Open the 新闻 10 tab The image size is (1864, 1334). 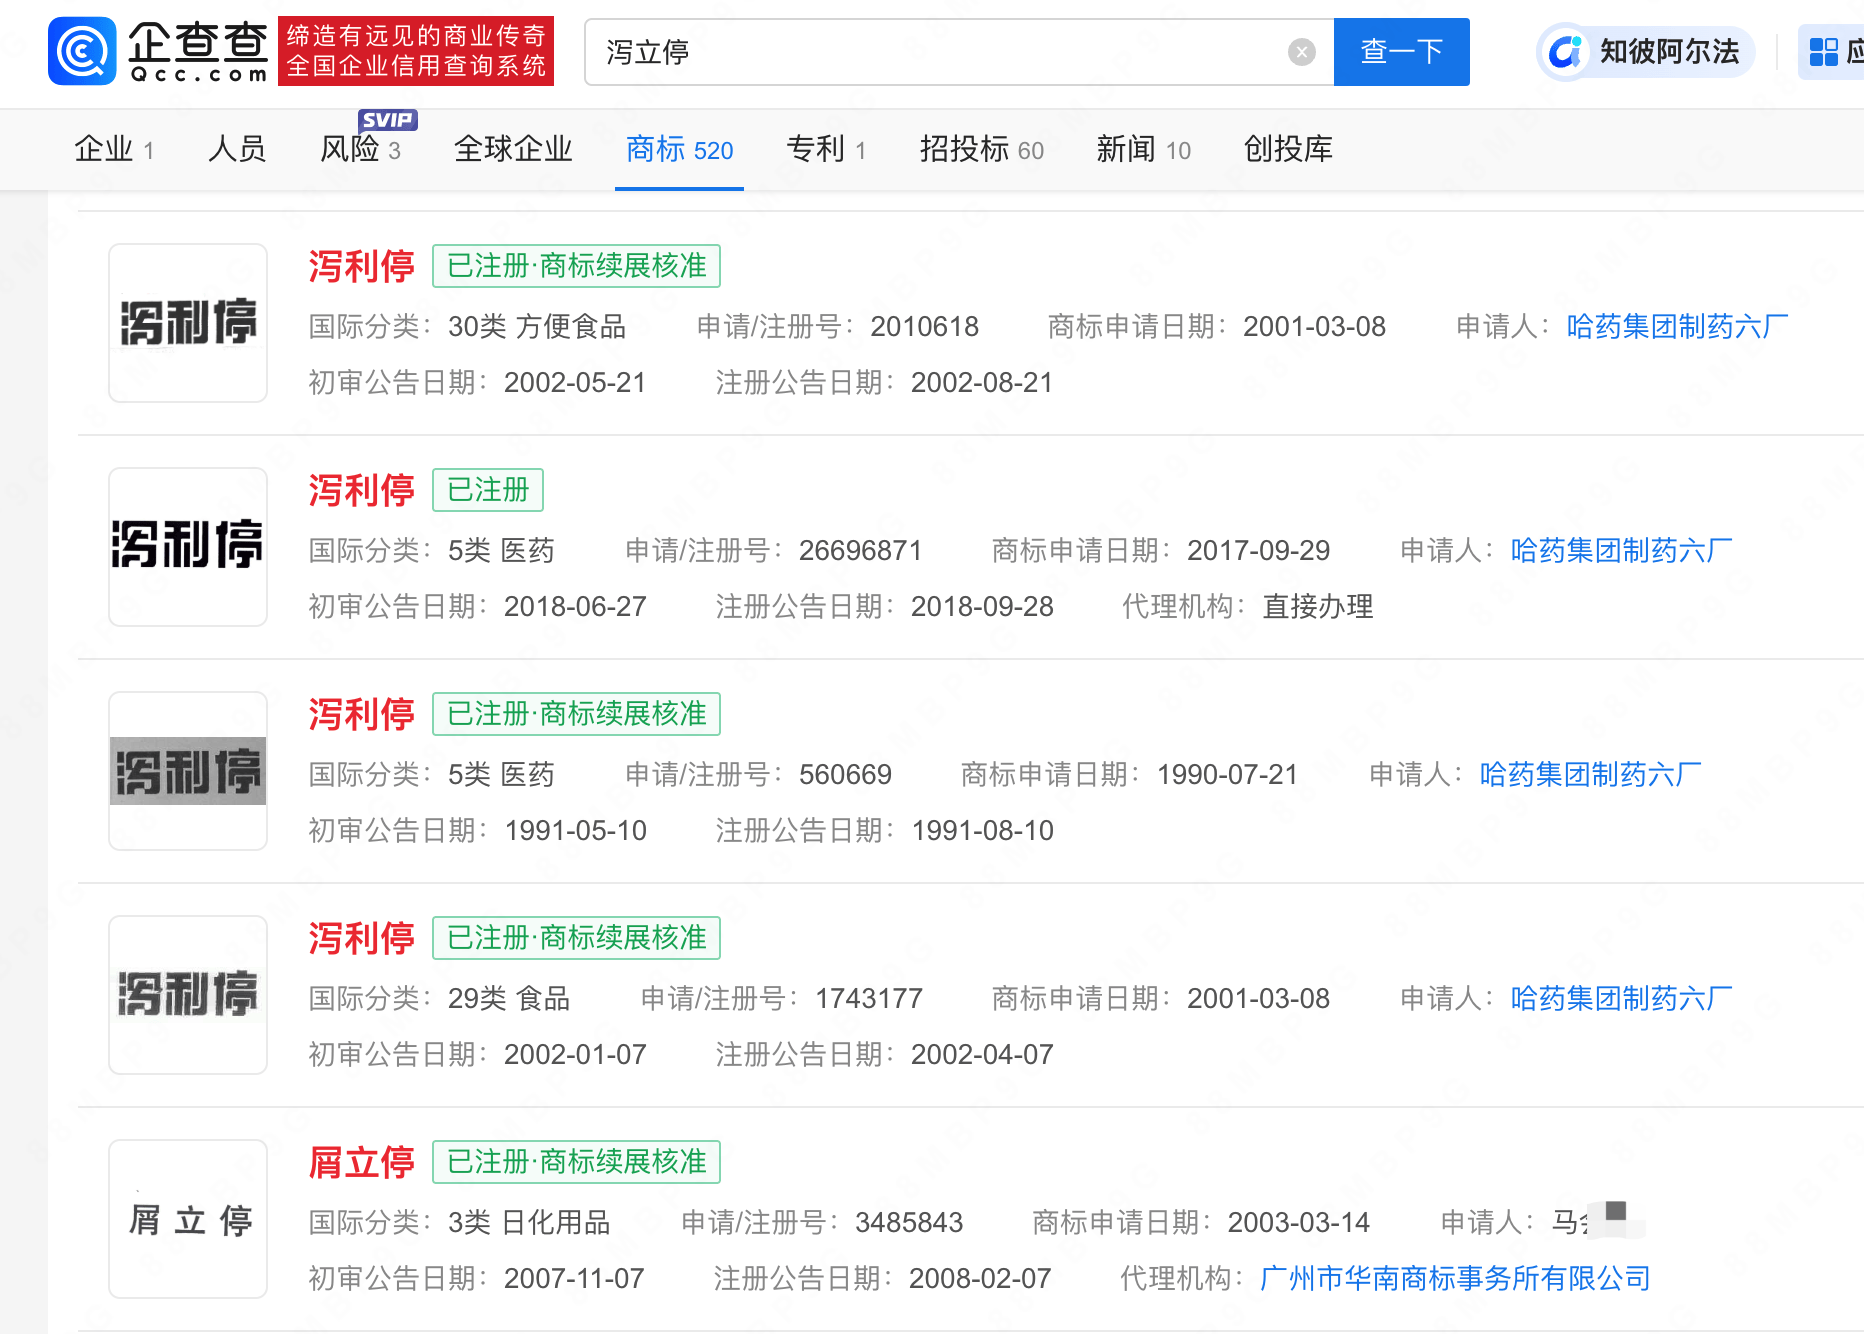click(1143, 150)
